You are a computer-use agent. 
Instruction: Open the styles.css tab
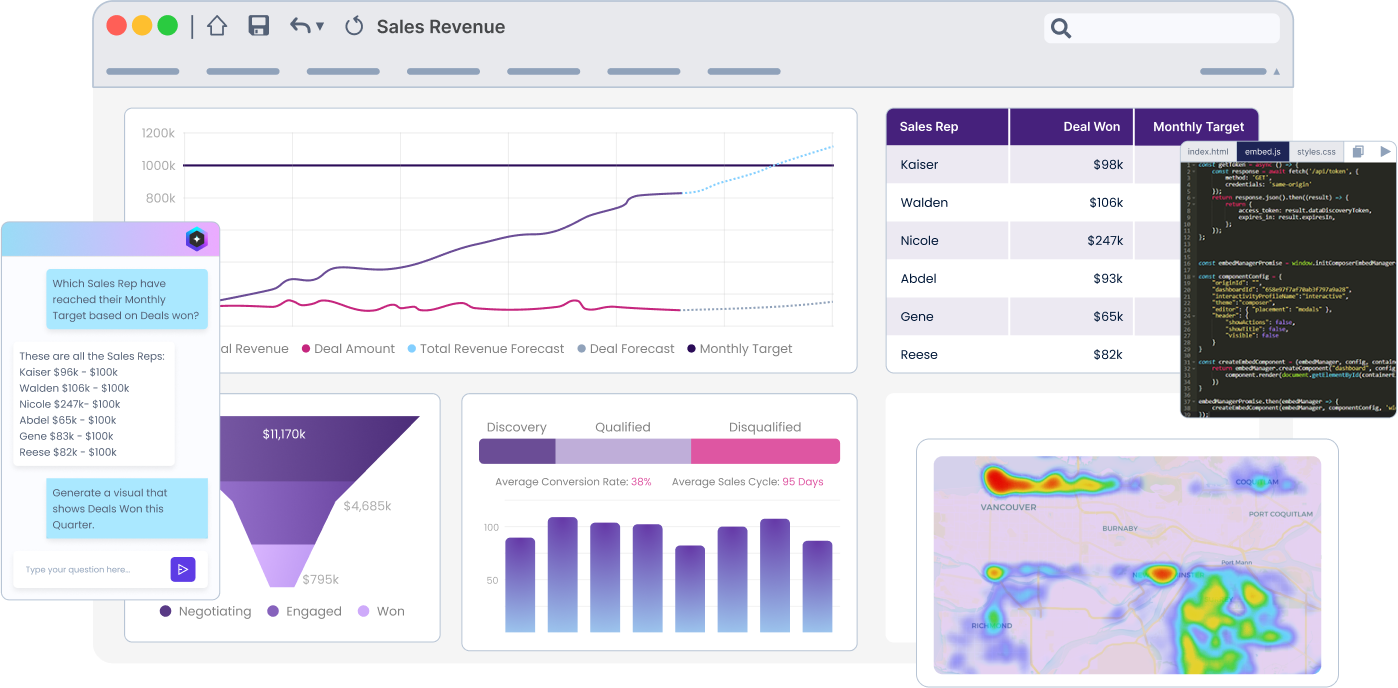tap(1316, 152)
